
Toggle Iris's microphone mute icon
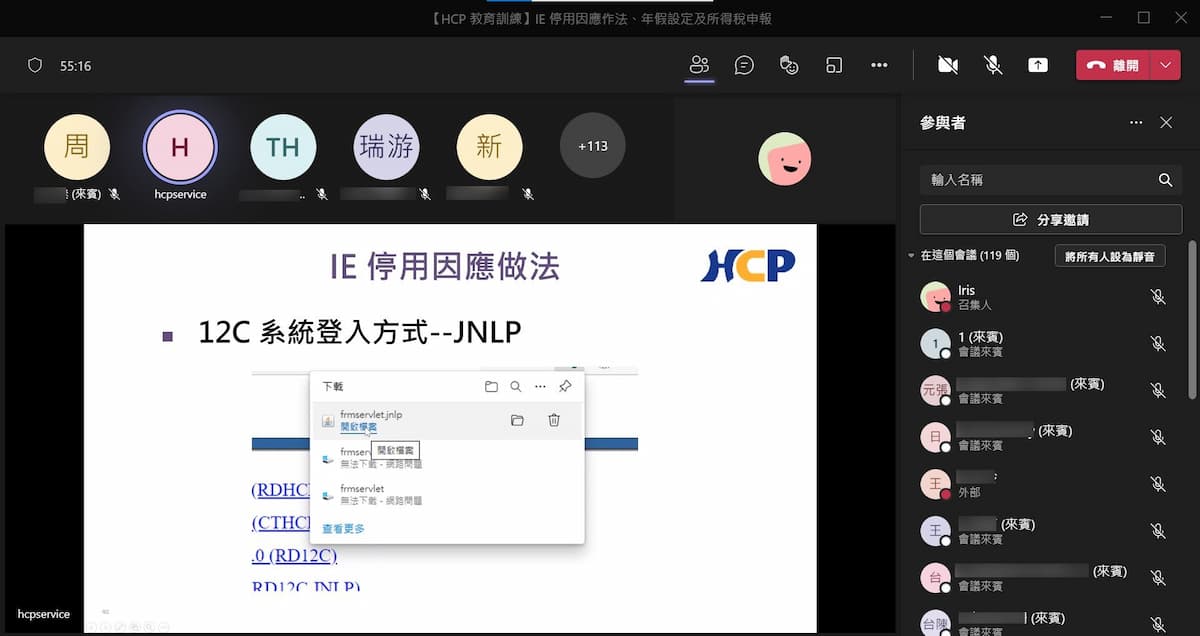1158,297
